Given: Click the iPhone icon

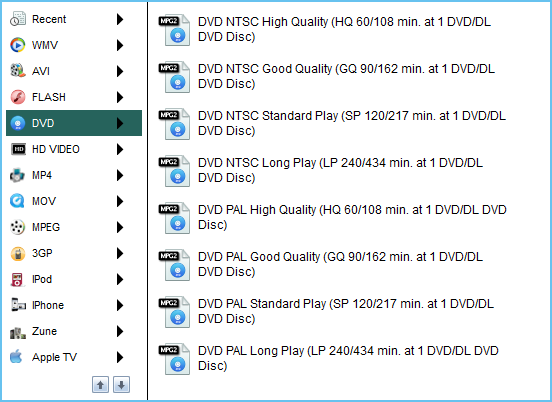Looking at the screenshot, I should [x=18, y=305].
